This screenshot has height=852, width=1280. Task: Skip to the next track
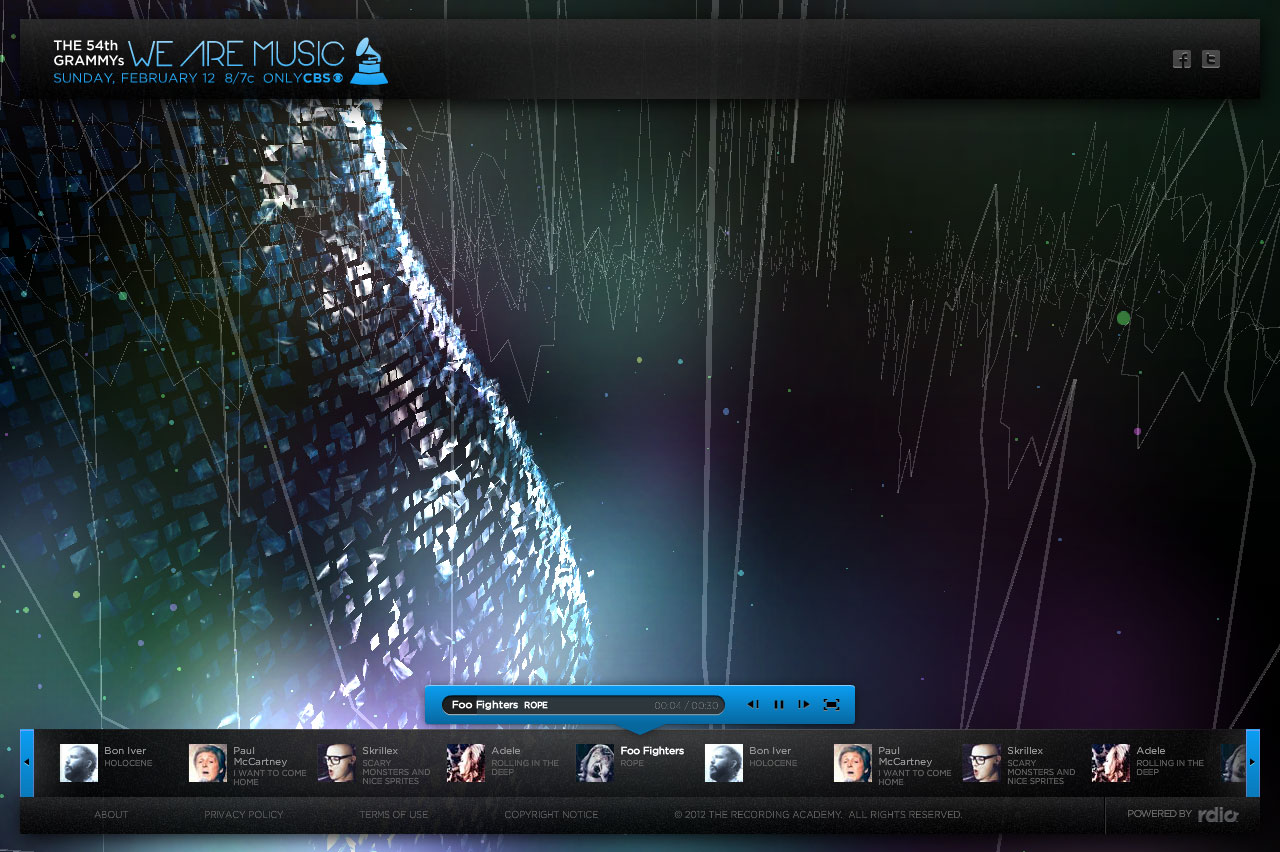point(804,704)
